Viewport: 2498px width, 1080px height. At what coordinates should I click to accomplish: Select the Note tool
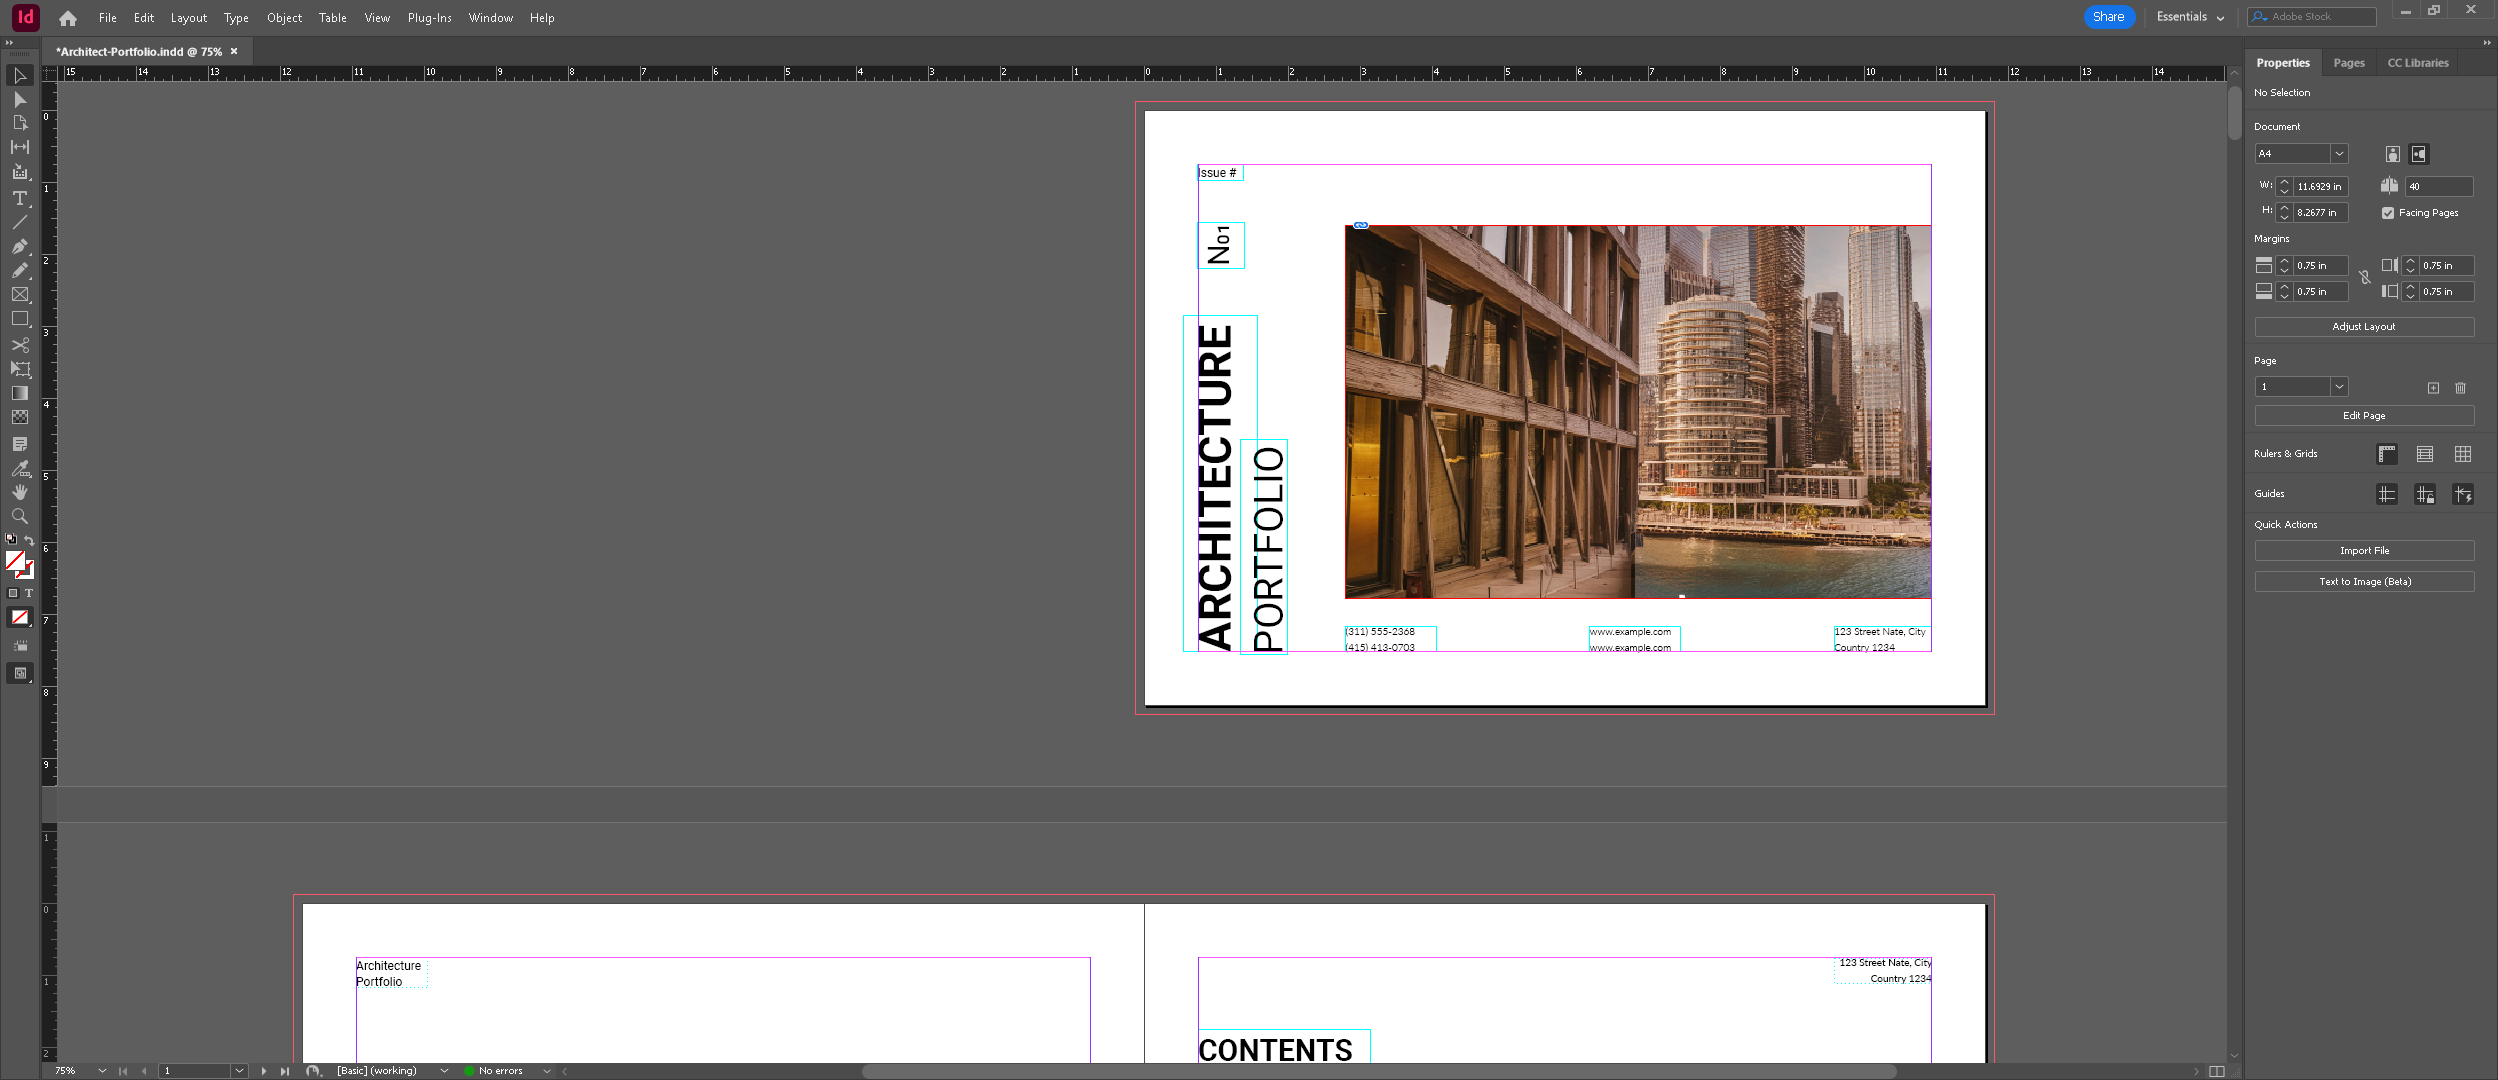tap(20, 443)
